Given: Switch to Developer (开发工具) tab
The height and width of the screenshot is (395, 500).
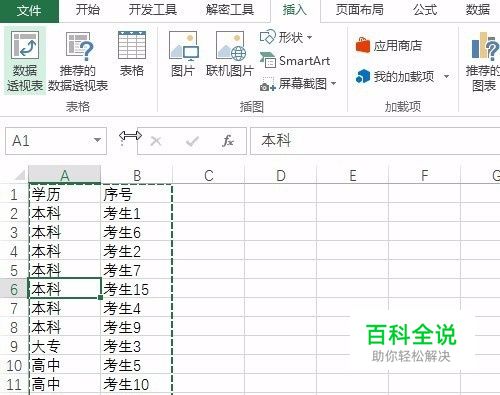Looking at the screenshot, I should click(x=153, y=10).
